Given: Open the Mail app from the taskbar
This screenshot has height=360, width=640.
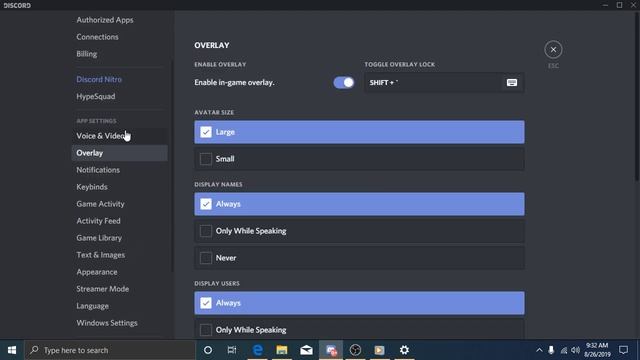Looking at the screenshot, I should point(306,350).
